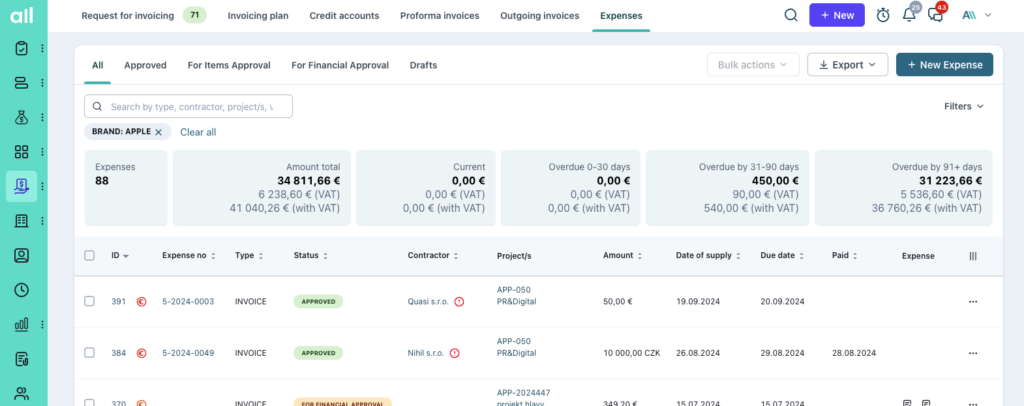Viewport: 1024px width, 406px height.
Task: Open three-dot menu beside tasks clipboard icon
Action: (x=42, y=48)
